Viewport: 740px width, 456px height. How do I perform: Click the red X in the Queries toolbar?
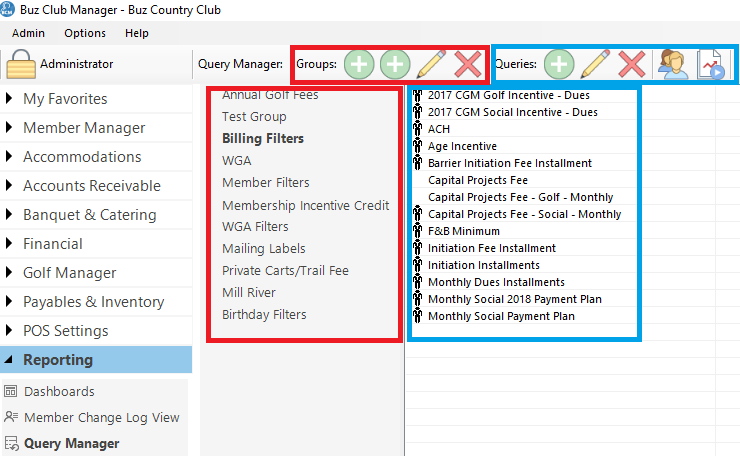[x=631, y=65]
